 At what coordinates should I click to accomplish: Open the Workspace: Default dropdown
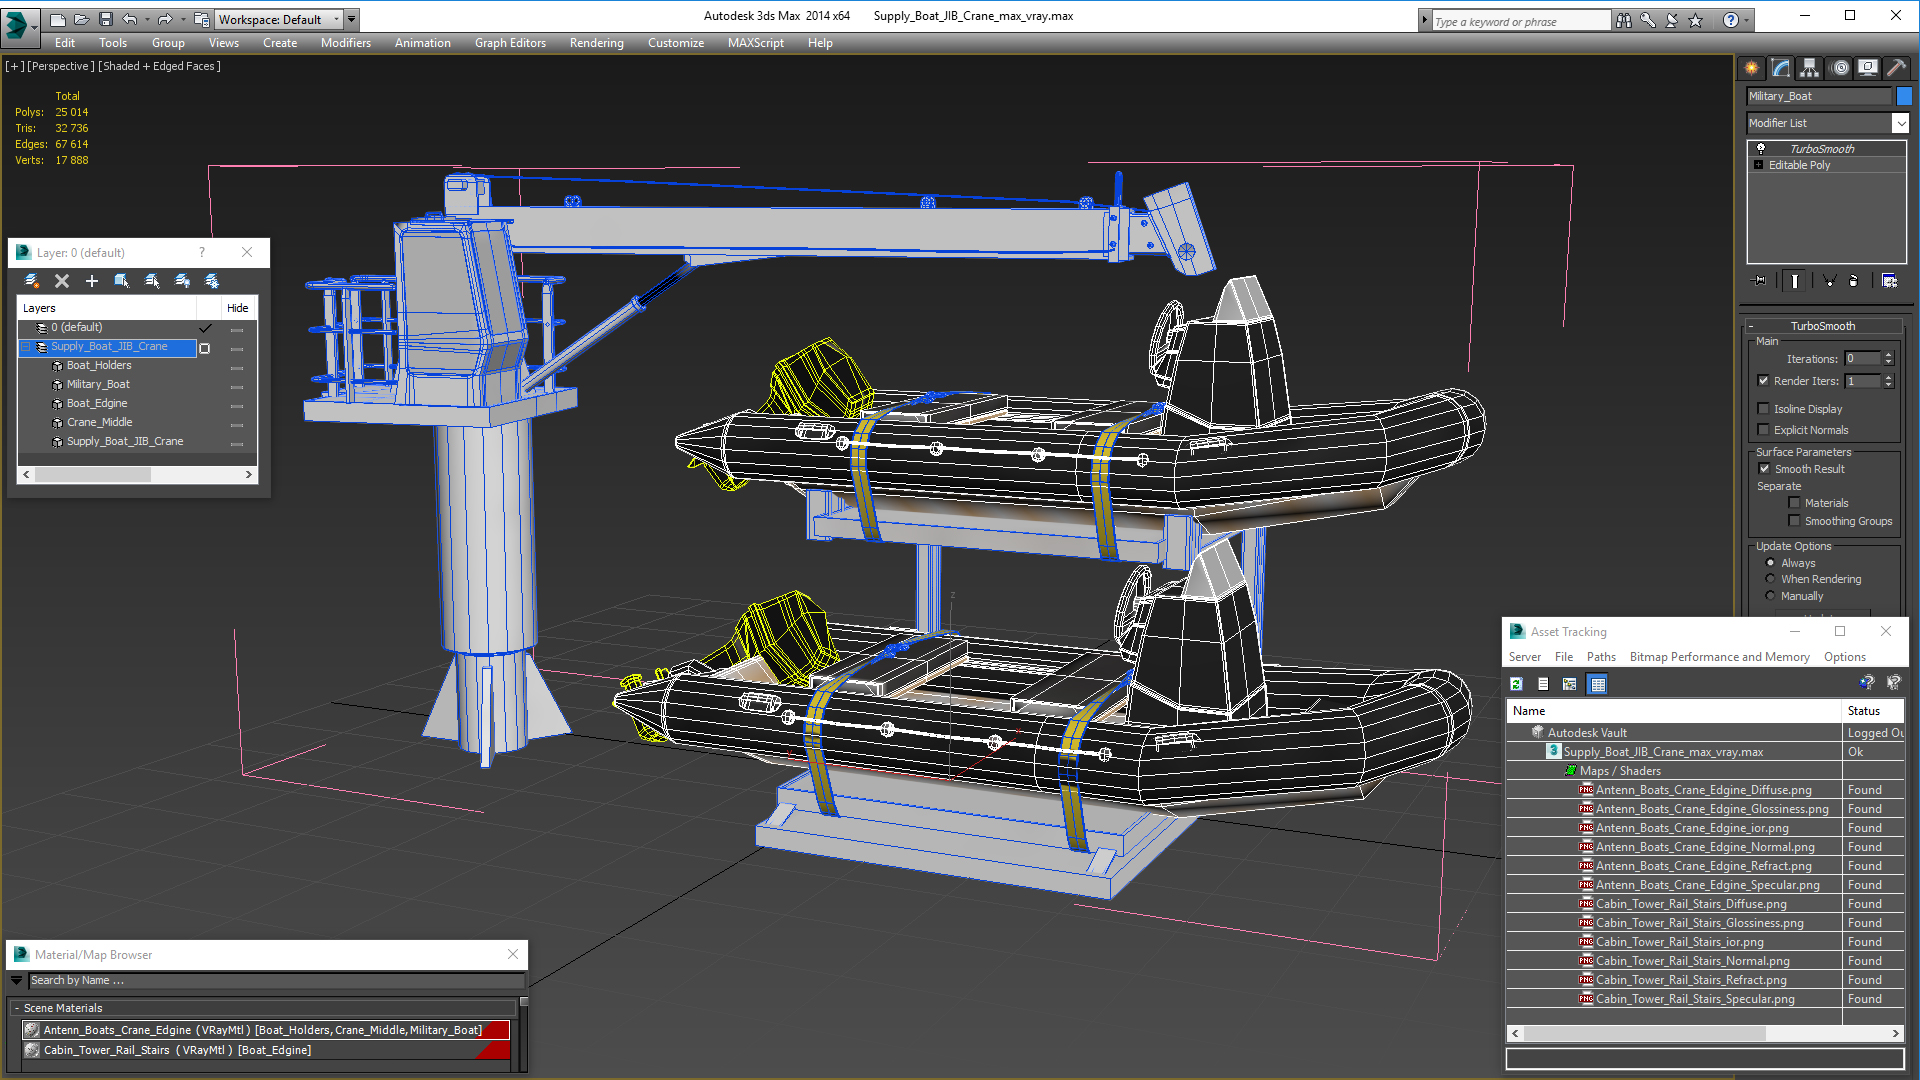click(279, 19)
